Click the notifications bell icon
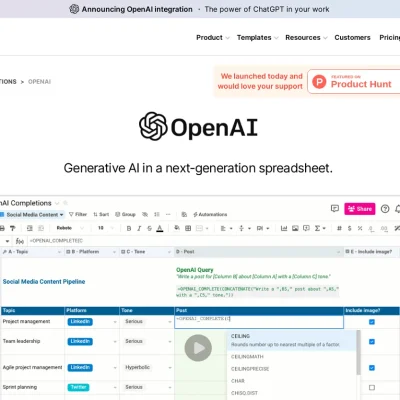 398,209
